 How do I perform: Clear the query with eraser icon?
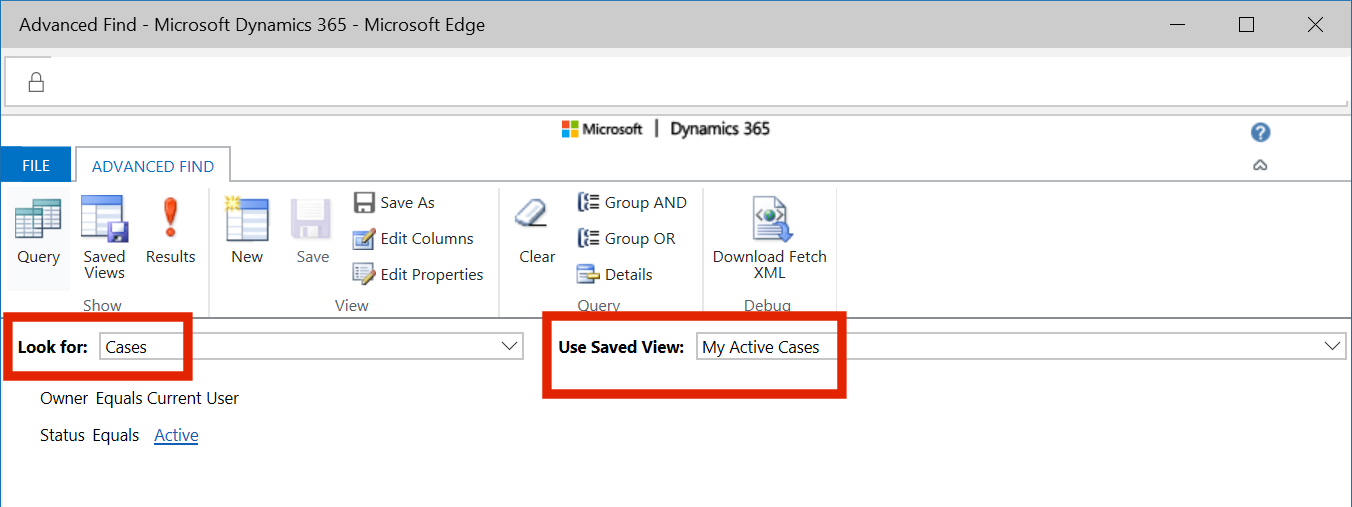point(537,230)
